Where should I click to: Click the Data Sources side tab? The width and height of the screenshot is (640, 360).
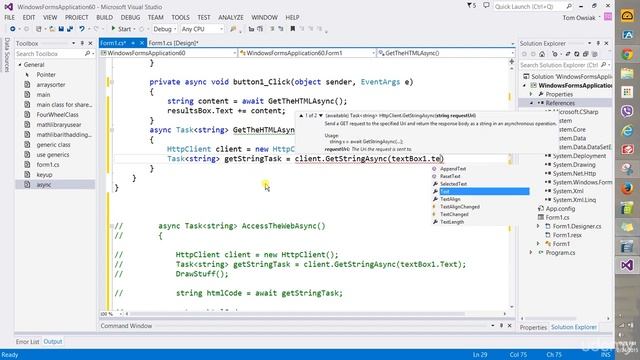(7, 55)
